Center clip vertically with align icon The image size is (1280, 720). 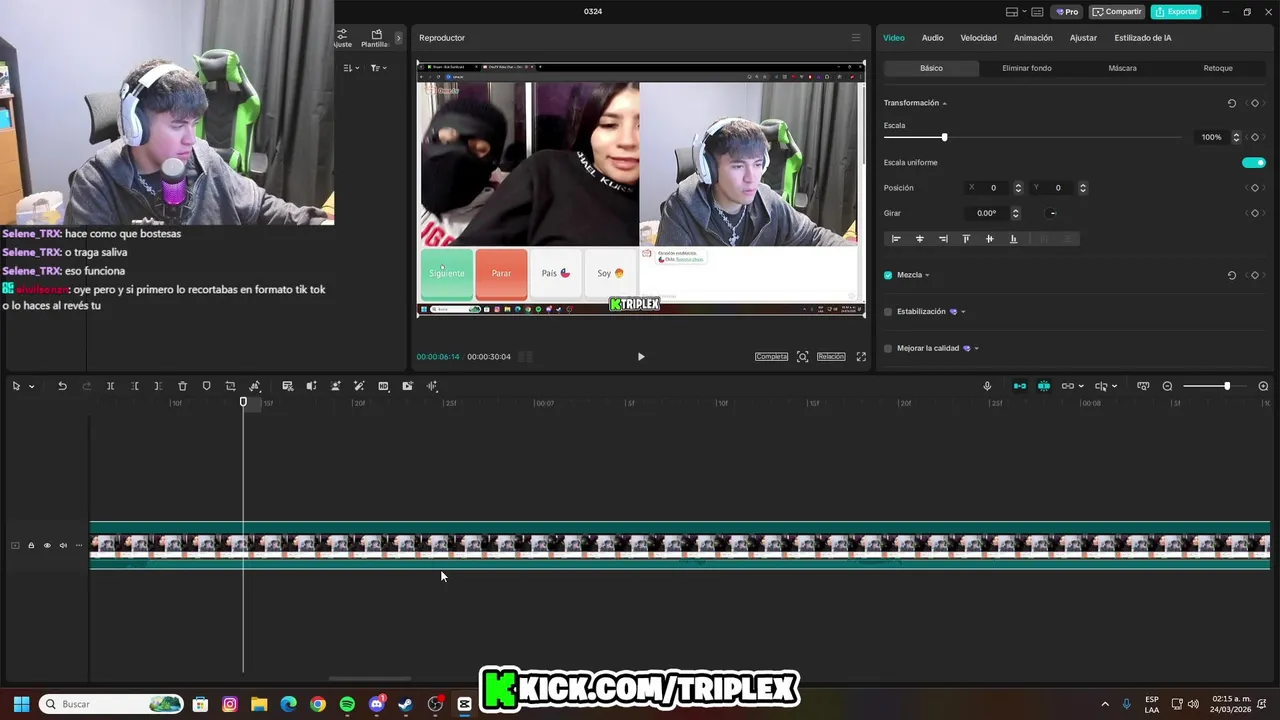point(989,239)
